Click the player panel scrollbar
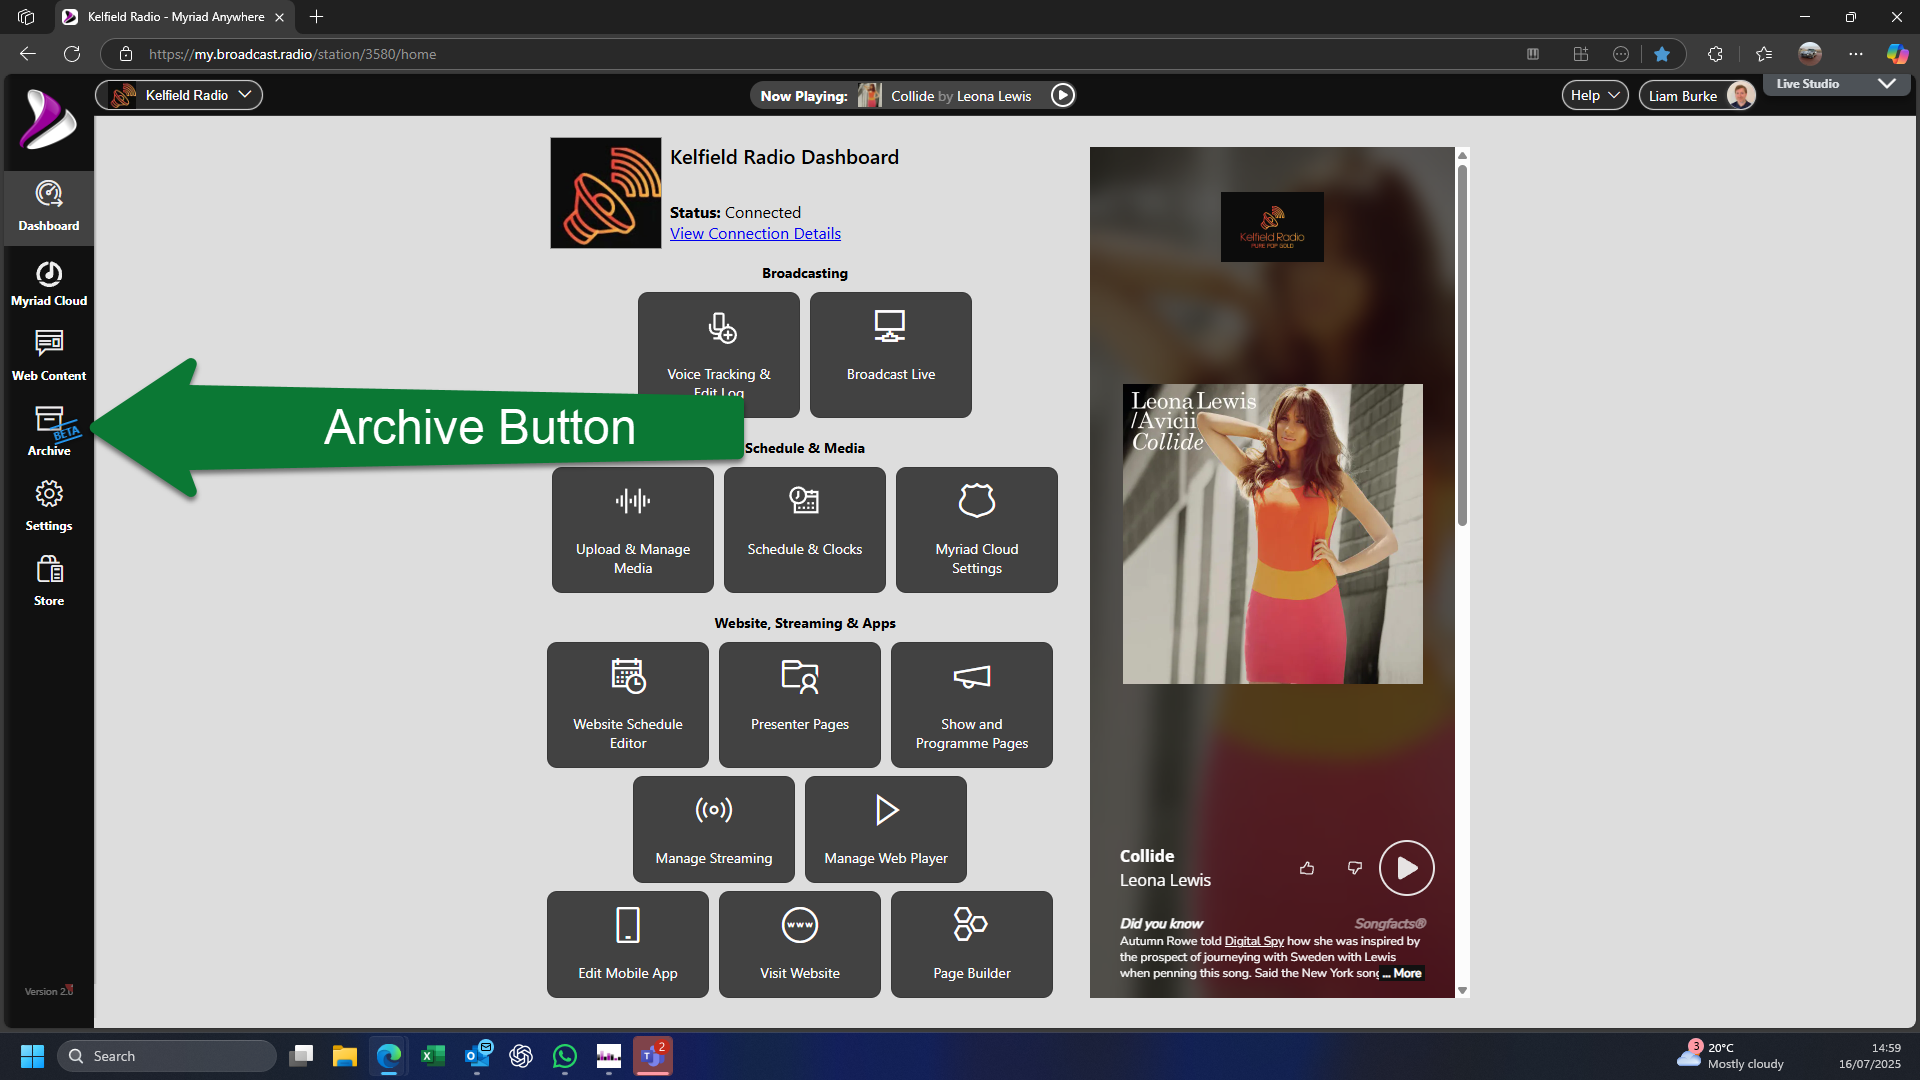 pos(1462,345)
